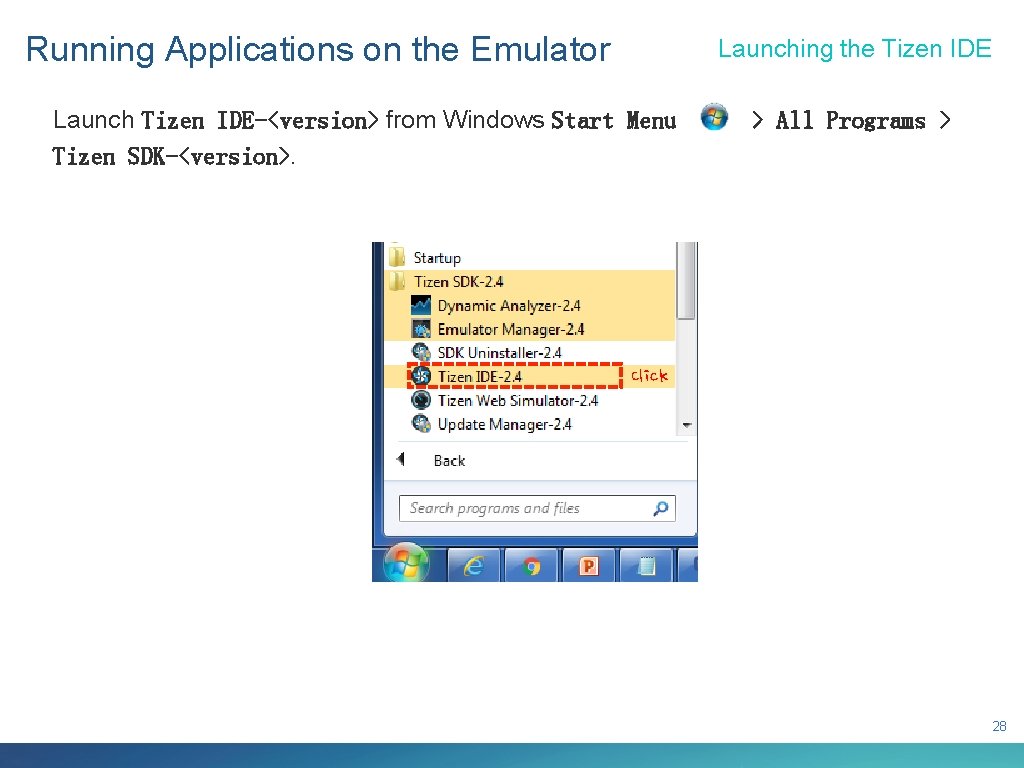The width and height of the screenshot is (1024, 768).
Task: Click slide page number 28
Action: (x=999, y=726)
